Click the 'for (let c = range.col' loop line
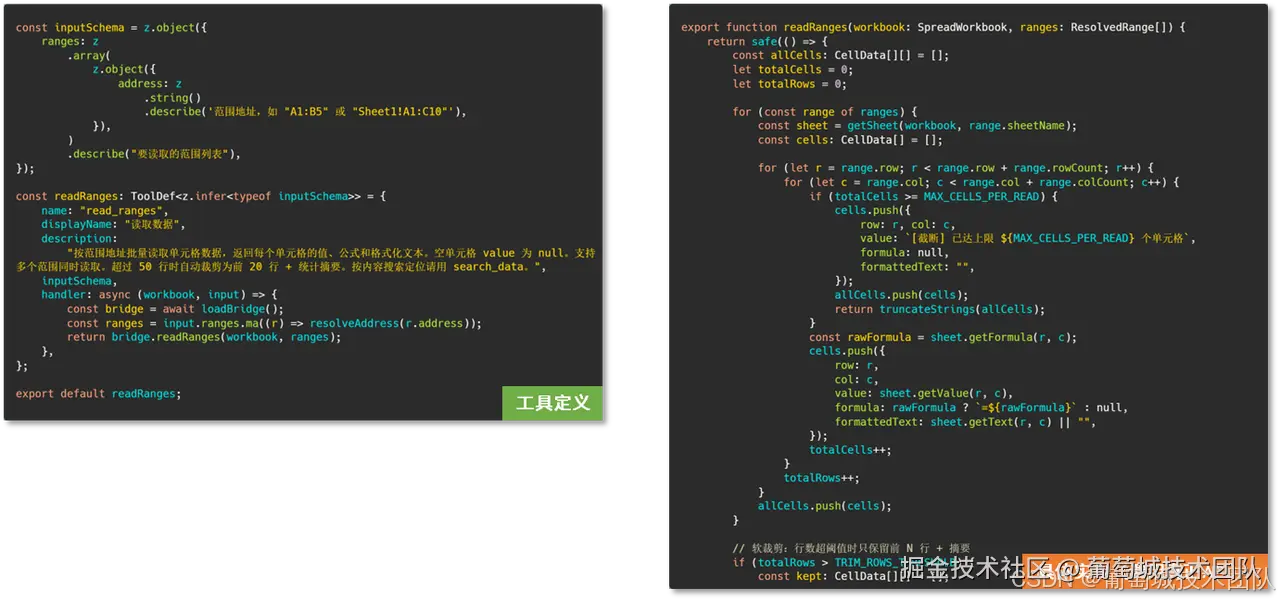1280x601 pixels. (x=982, y=182)
